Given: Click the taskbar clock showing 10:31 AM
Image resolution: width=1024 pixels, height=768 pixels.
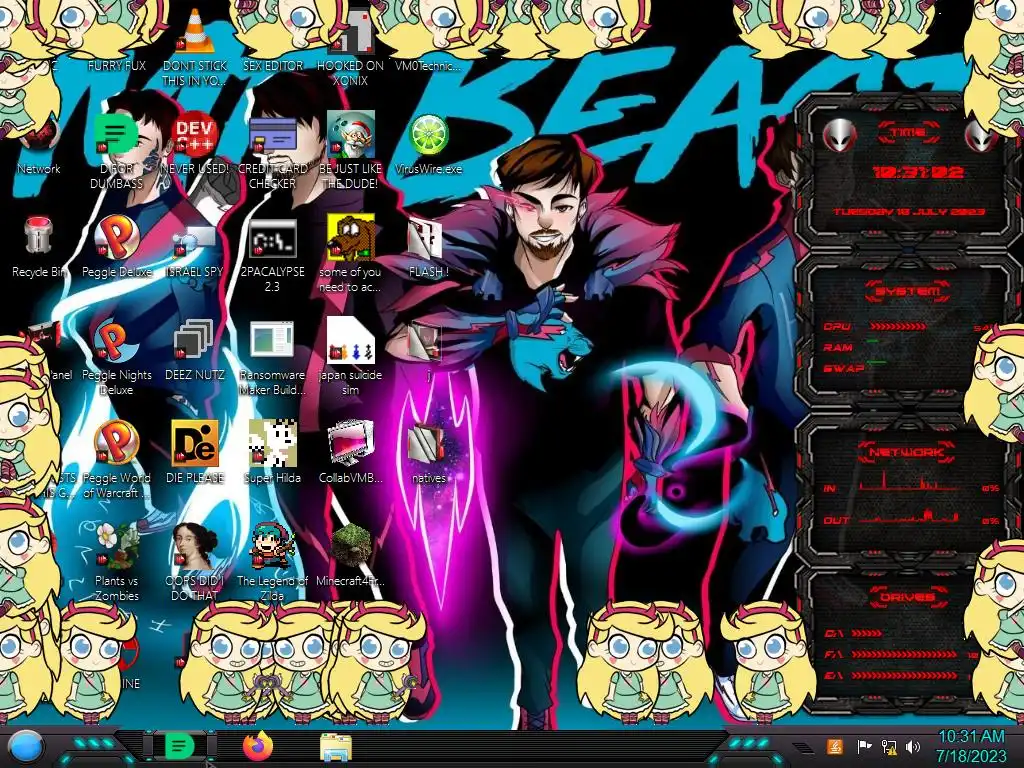Looking at the screenshot, I should point(970,746).
